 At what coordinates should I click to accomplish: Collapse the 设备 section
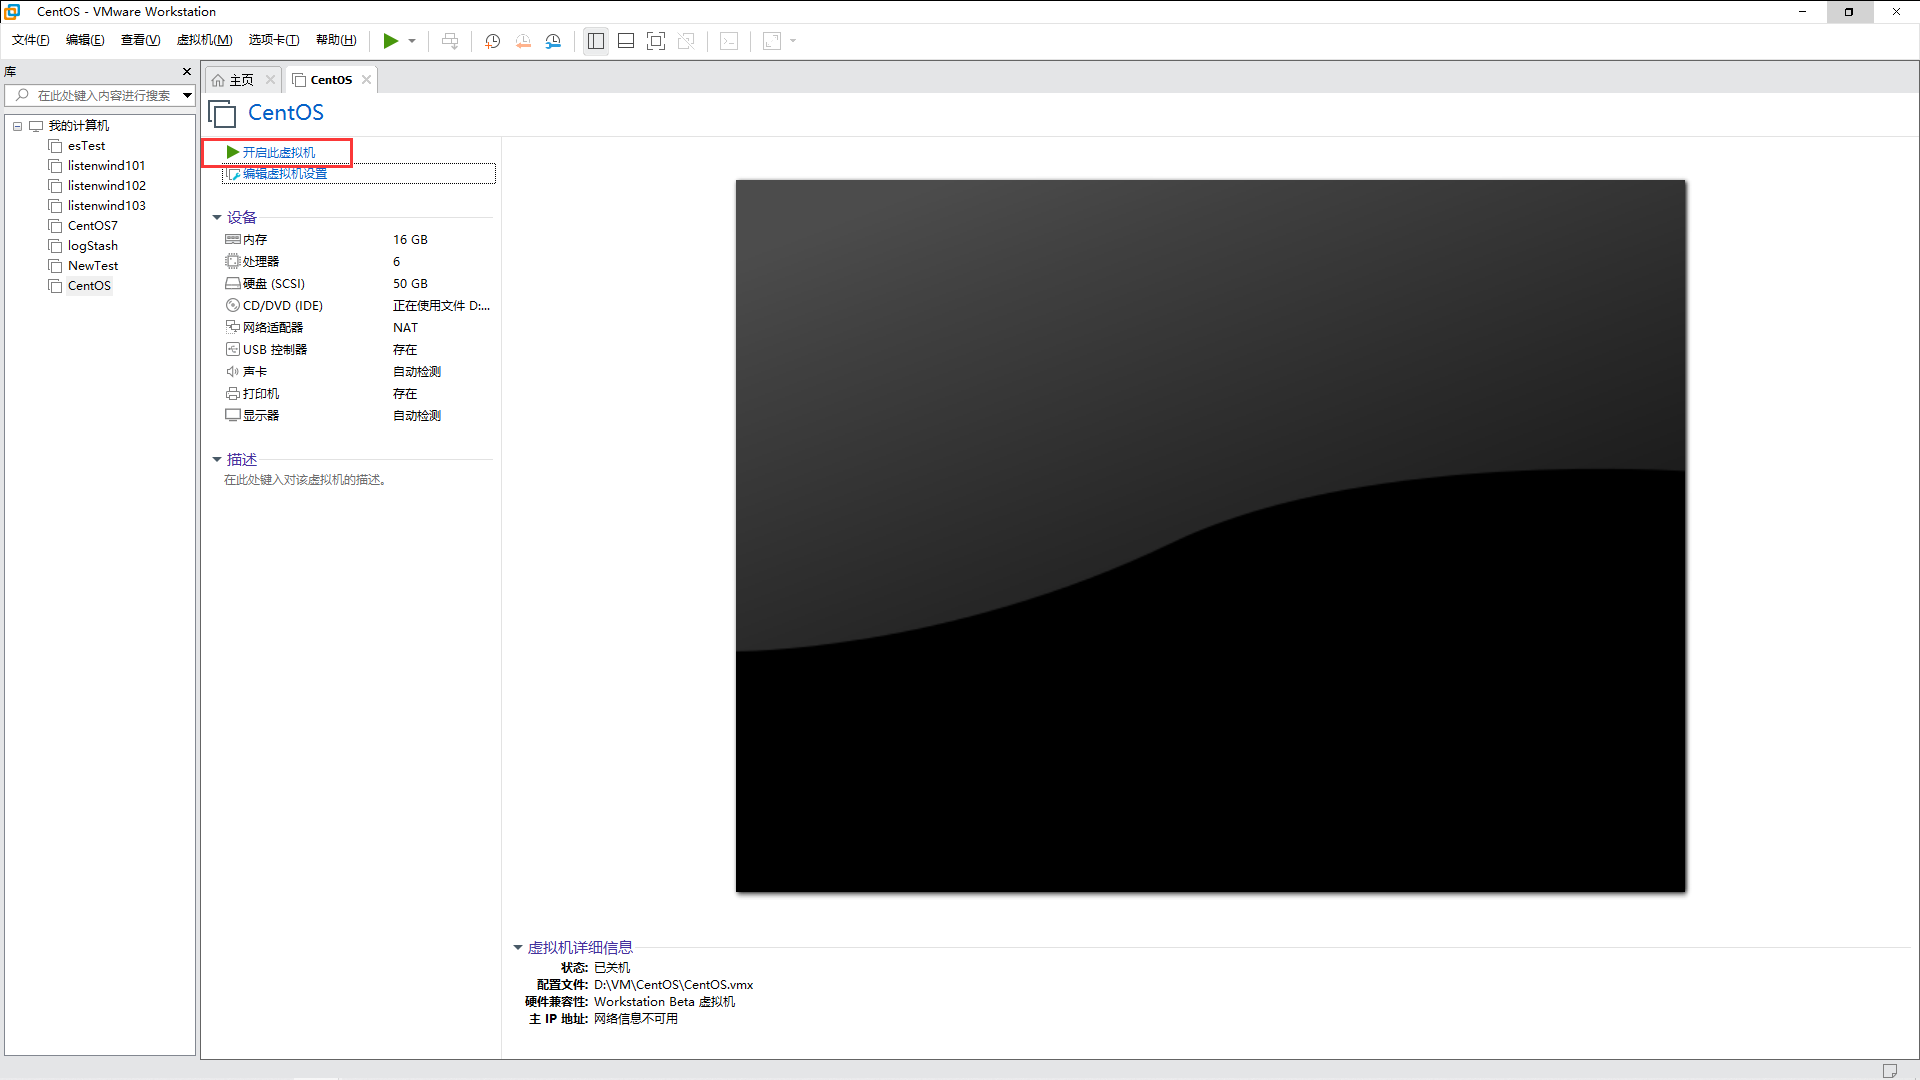pyautogui.click(x=217, y=217)
